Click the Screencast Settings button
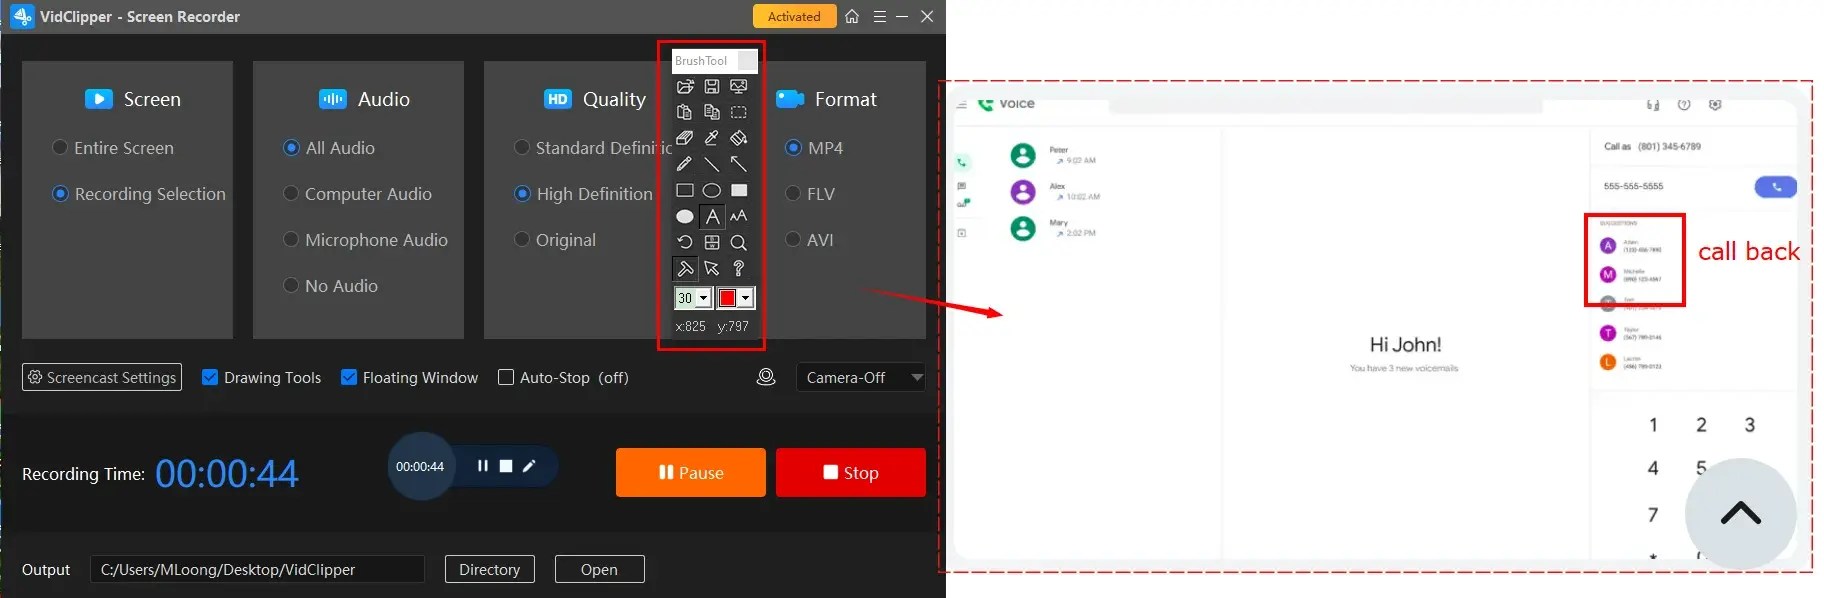This screenshot has height=598, width=1824. click(x=102, y=377)
